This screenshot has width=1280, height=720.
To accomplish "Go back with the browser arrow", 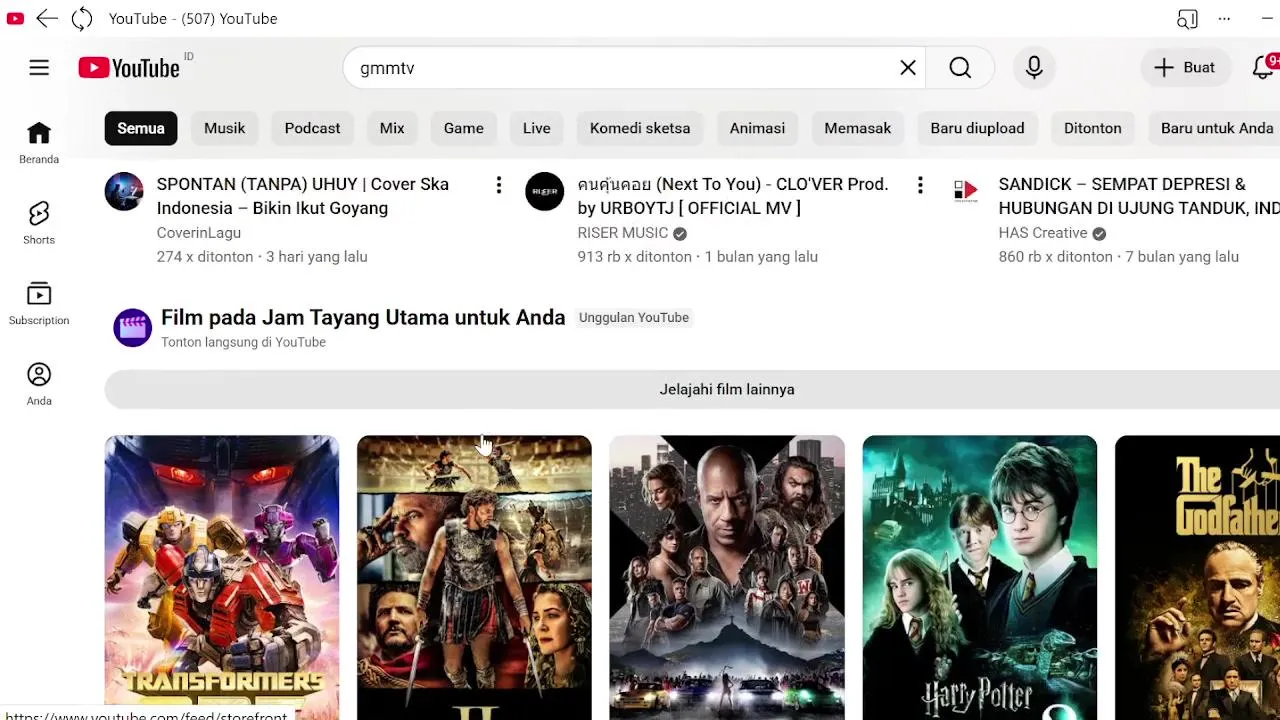I will 47,18.
